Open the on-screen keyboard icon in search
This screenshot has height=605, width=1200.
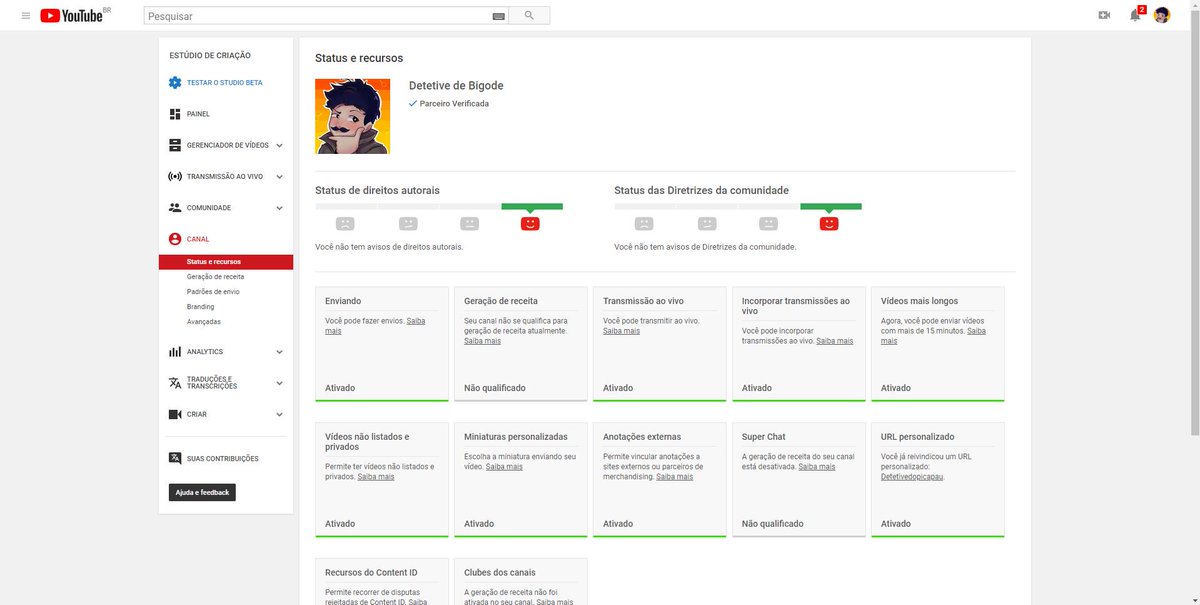tap(498, 16)
